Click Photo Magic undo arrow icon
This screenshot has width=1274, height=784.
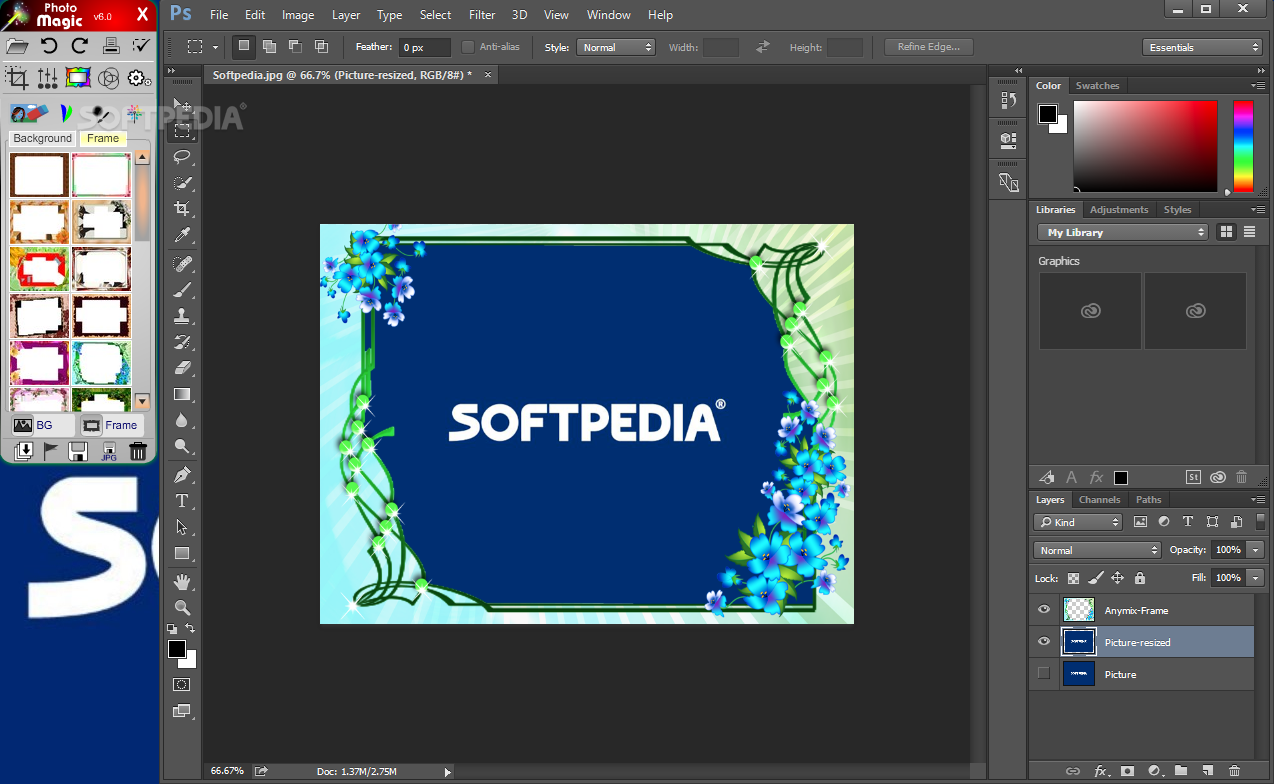click(x=48, y=46)
